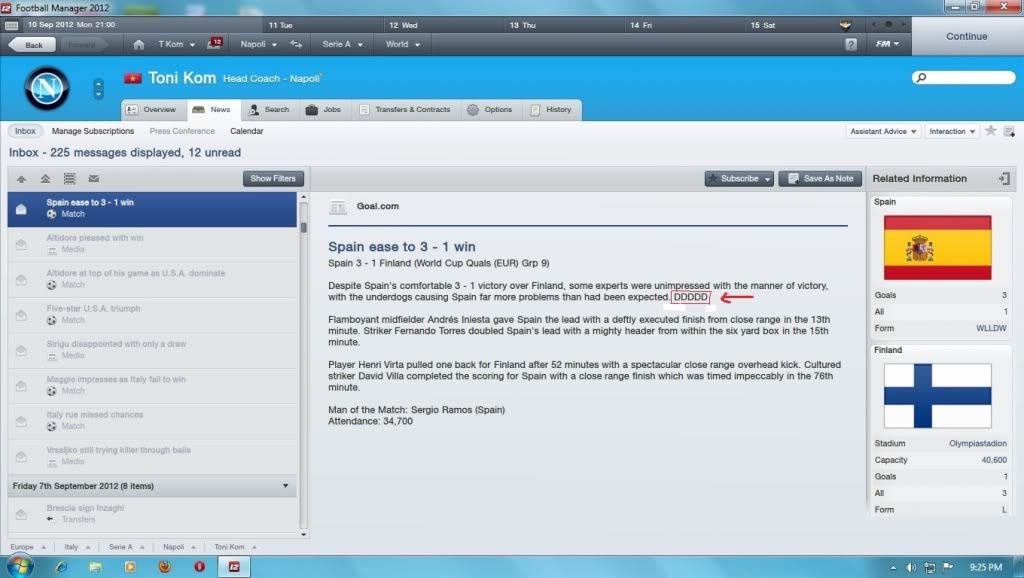Jump to top with double-up arrow icon
Viewport: 1024px width, 578px height.
pyautogui.click(x=45, y=178)
